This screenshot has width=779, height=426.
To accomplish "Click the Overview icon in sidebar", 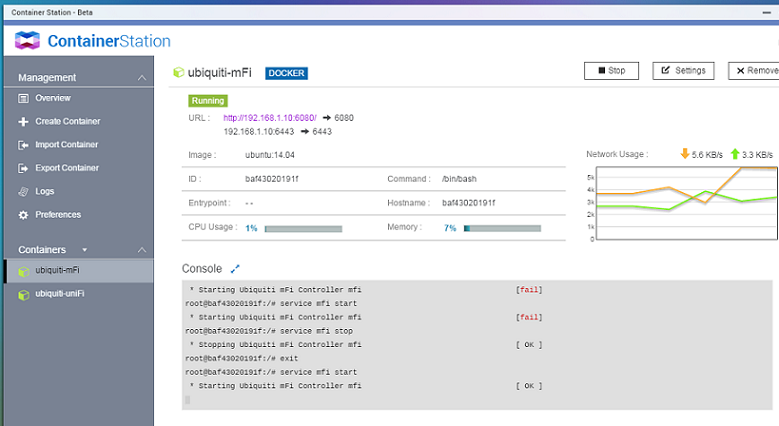I will click(x=23, y=98).
